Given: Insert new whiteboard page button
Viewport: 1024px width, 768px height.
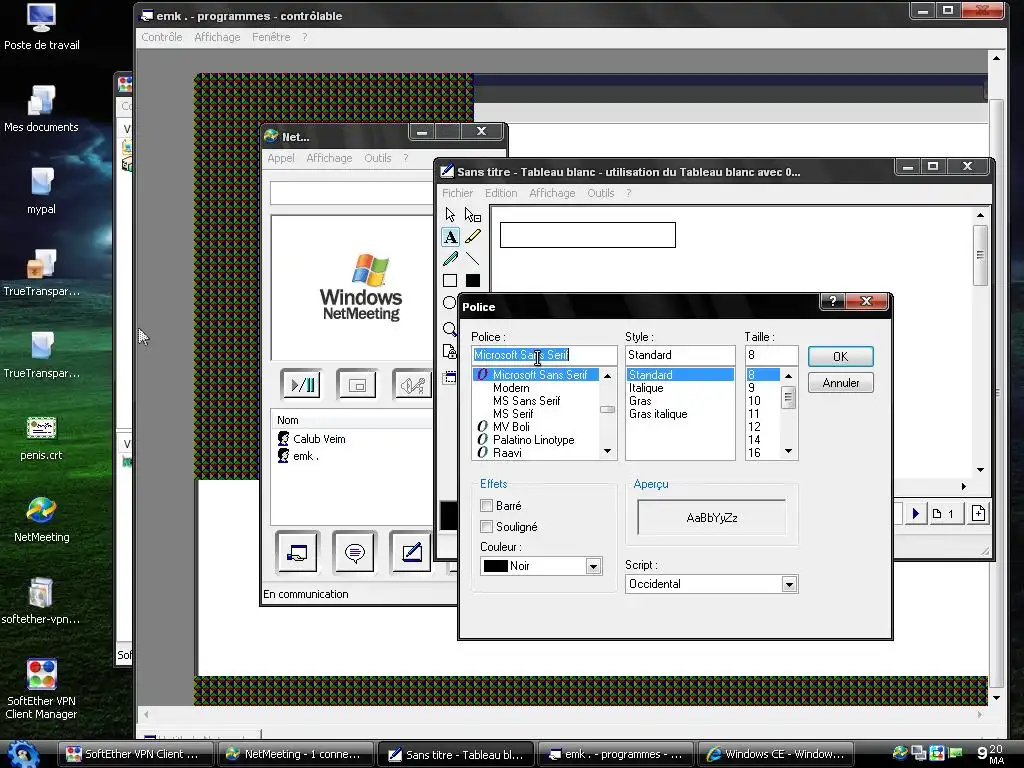Looking at the screenshot, I should coord(978,514).
